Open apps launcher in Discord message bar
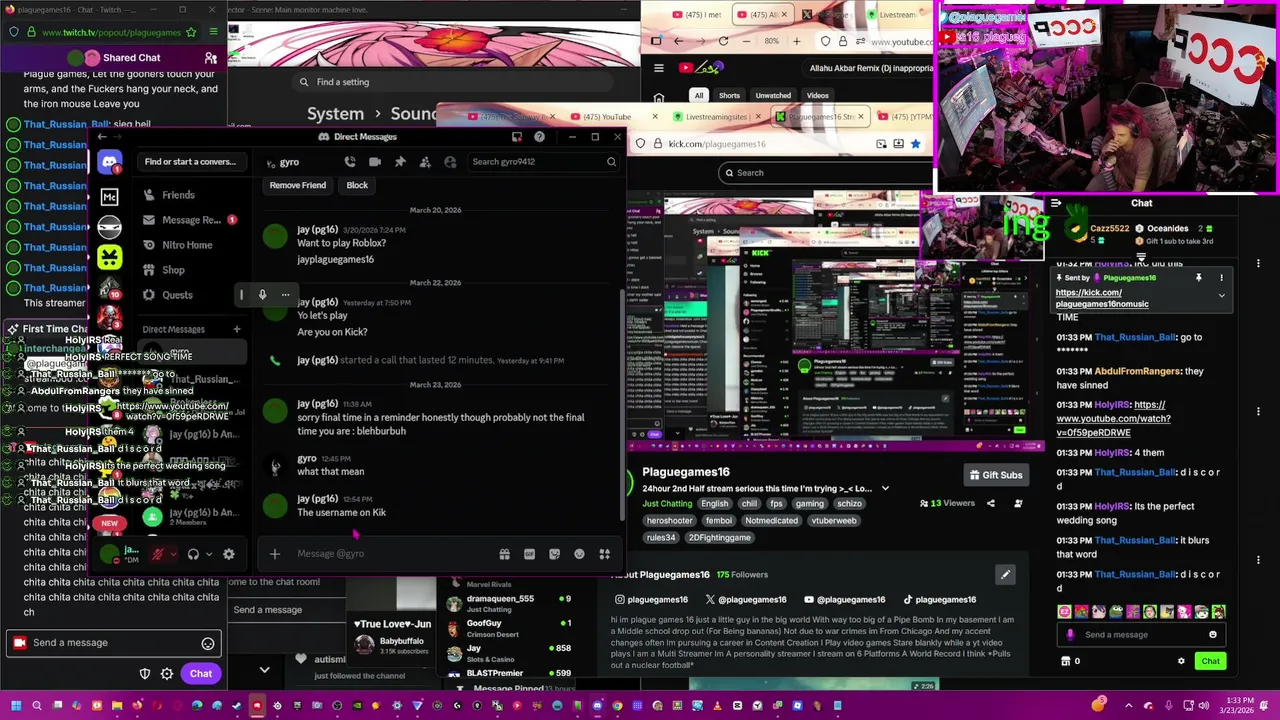This screenshot has width=1280, height=720. point(604,554)
